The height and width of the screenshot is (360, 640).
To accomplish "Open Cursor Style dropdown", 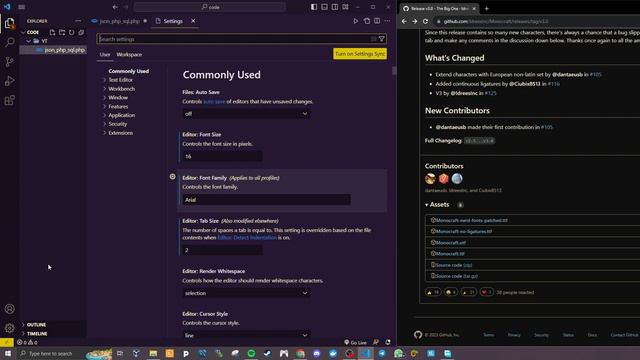I will (246, 335).
